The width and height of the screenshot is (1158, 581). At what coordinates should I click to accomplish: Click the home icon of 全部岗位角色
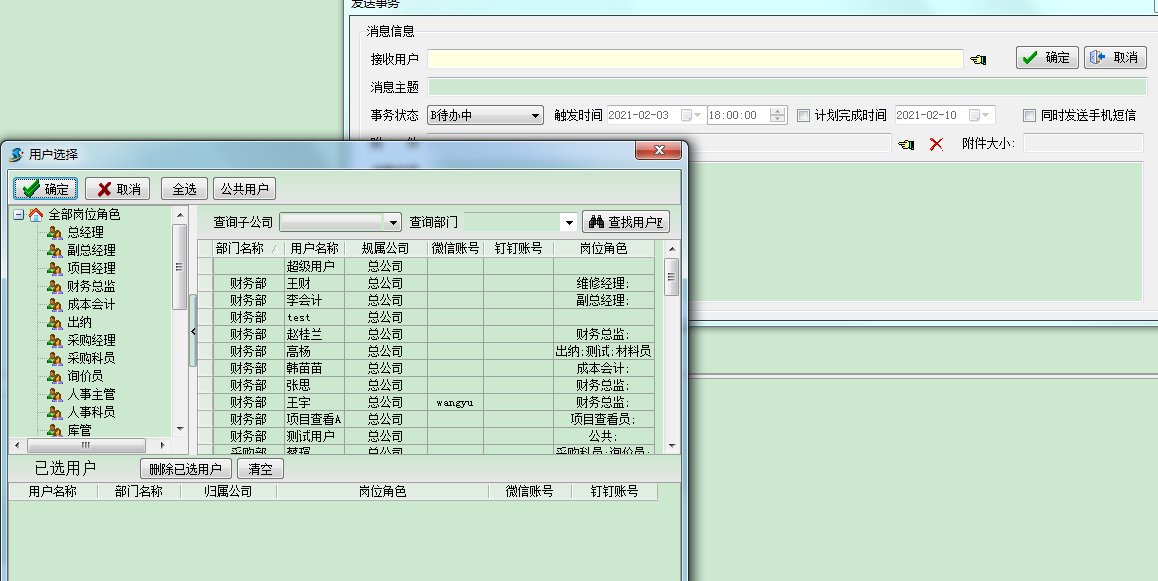click(36, 215)
